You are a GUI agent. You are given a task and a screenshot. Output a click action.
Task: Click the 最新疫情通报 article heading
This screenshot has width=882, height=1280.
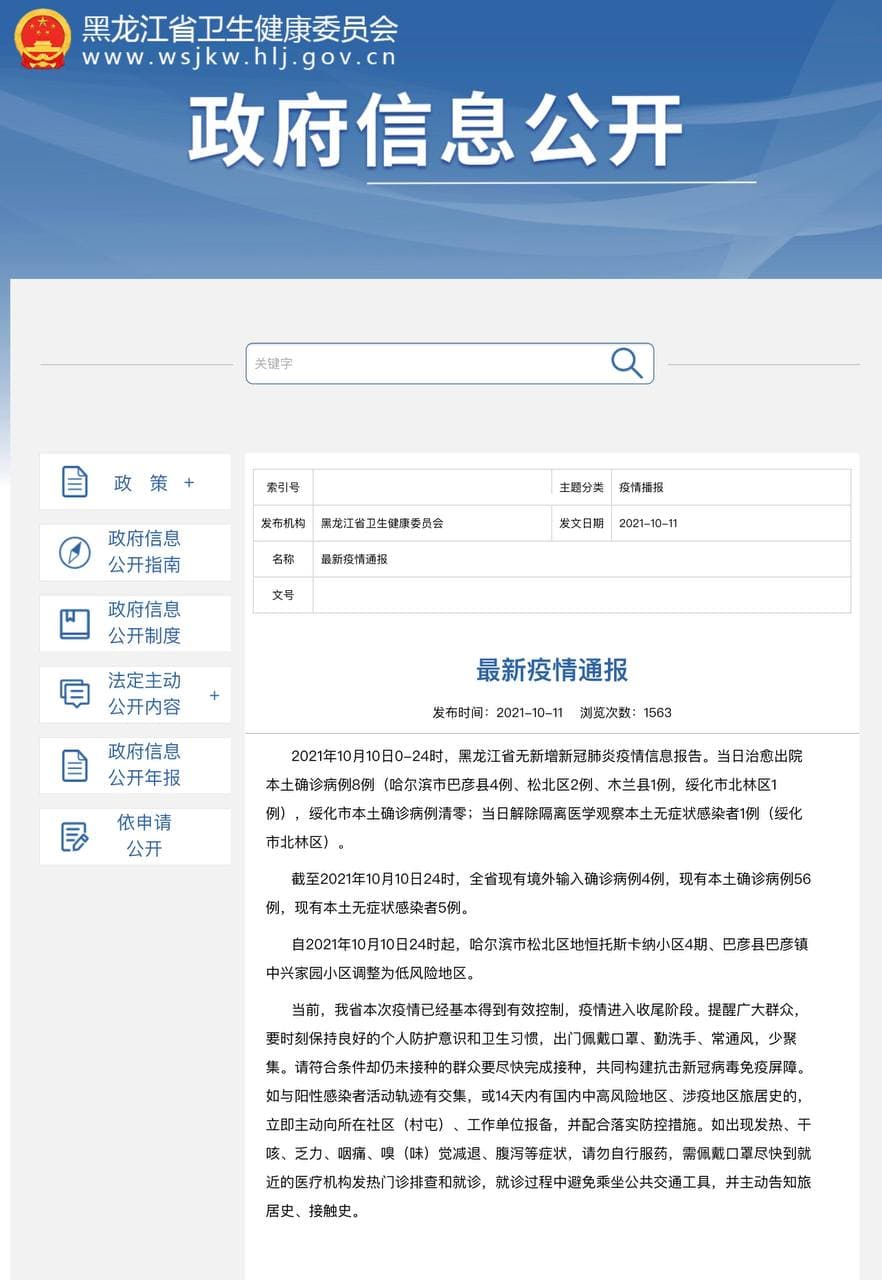[552, 670]
